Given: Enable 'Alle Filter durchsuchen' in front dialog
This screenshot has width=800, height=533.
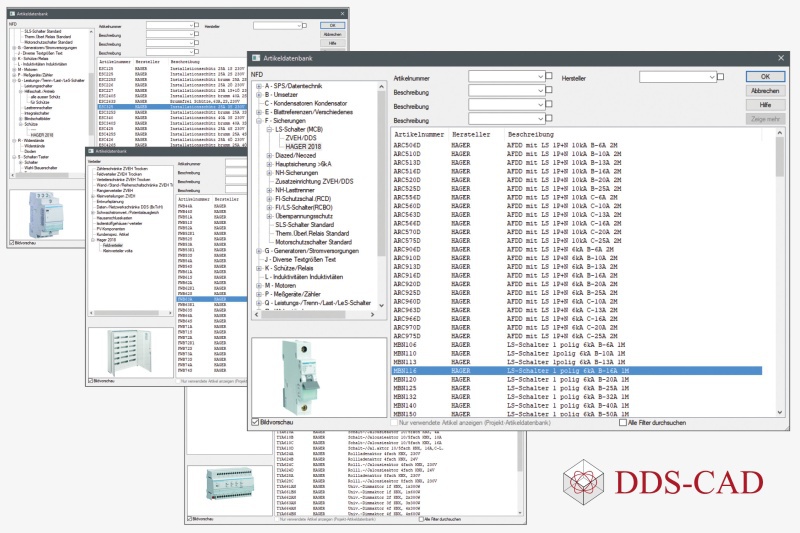Looking at the screenshot, I should click(x=622, y=423).
